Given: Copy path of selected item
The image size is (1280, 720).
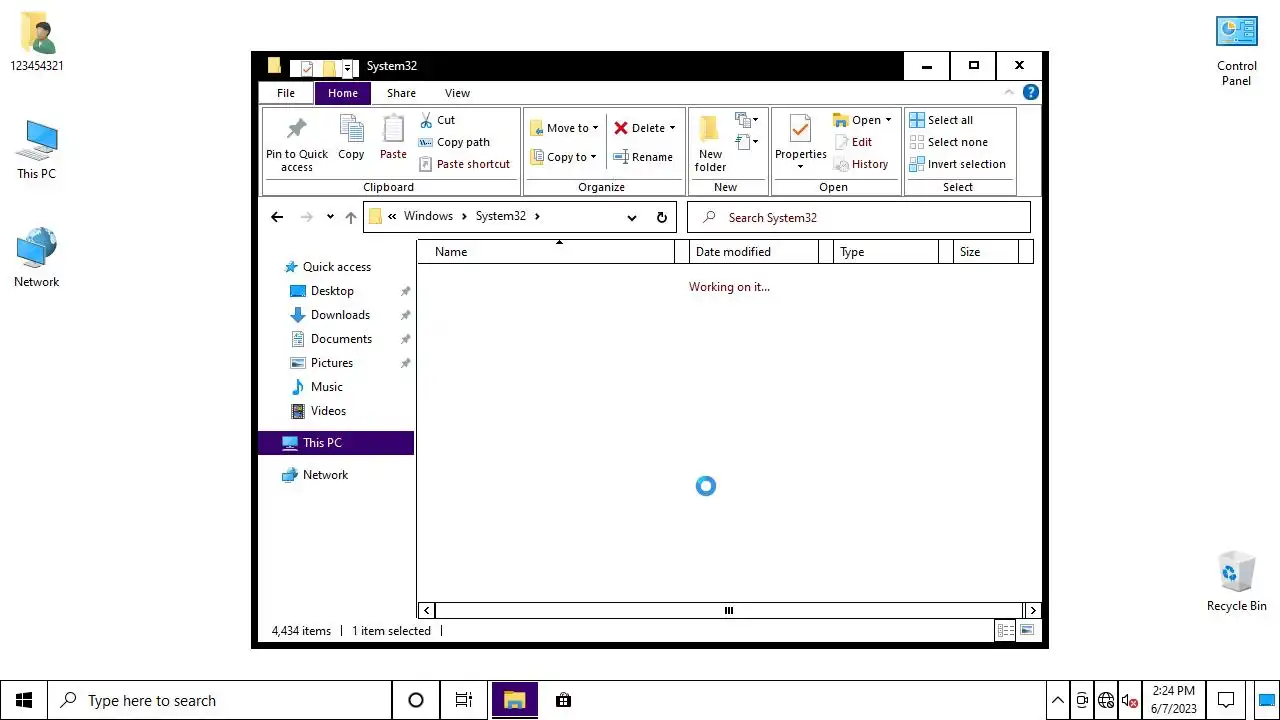Looking at the screenshot, I should pos(454,142).
